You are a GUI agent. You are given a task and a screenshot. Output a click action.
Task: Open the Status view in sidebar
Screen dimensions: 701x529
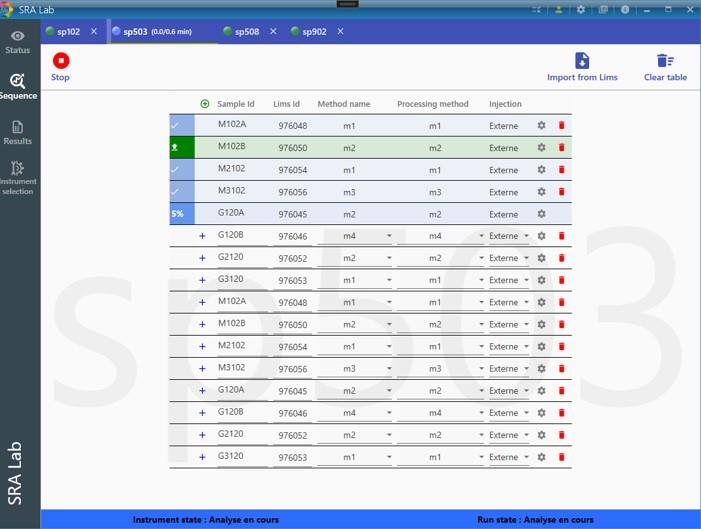tap(17, 41)
